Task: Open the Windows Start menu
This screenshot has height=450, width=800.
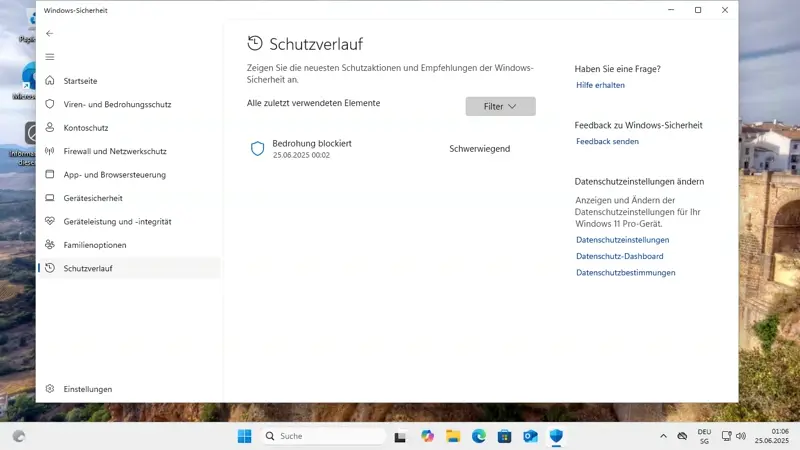Action: (244, 436)
